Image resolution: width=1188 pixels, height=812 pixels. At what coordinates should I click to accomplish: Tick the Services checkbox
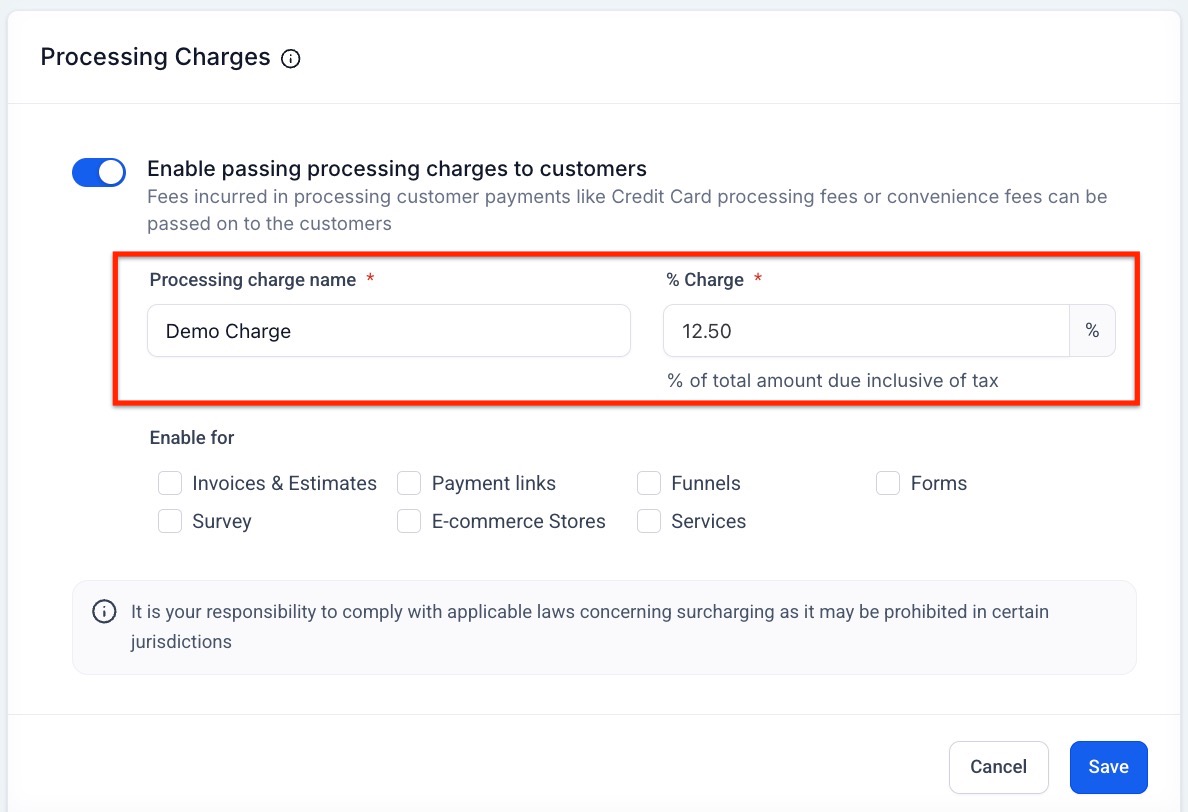pyautogui.click(x=649, y=521)
